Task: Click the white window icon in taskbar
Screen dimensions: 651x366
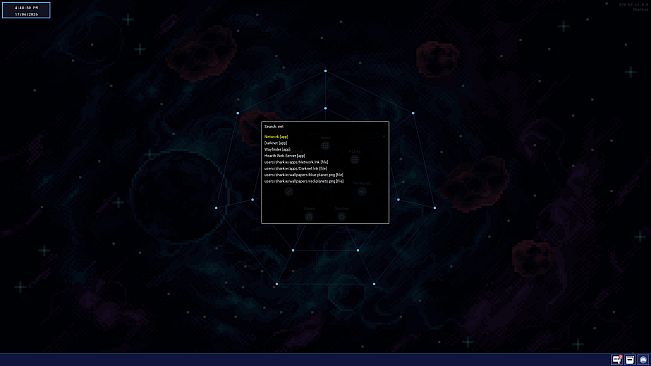Action: click(630, 359)
